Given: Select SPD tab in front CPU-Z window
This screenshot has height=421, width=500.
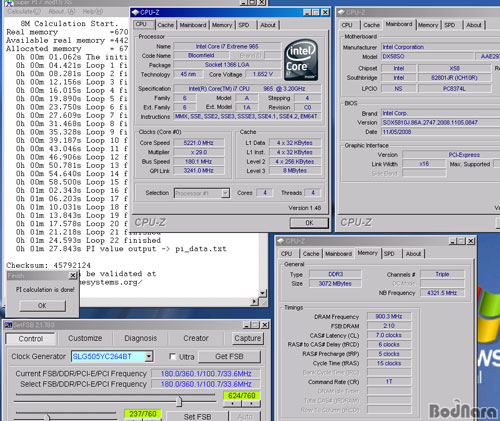Looking at the screenshot, I should click(244, 25).
